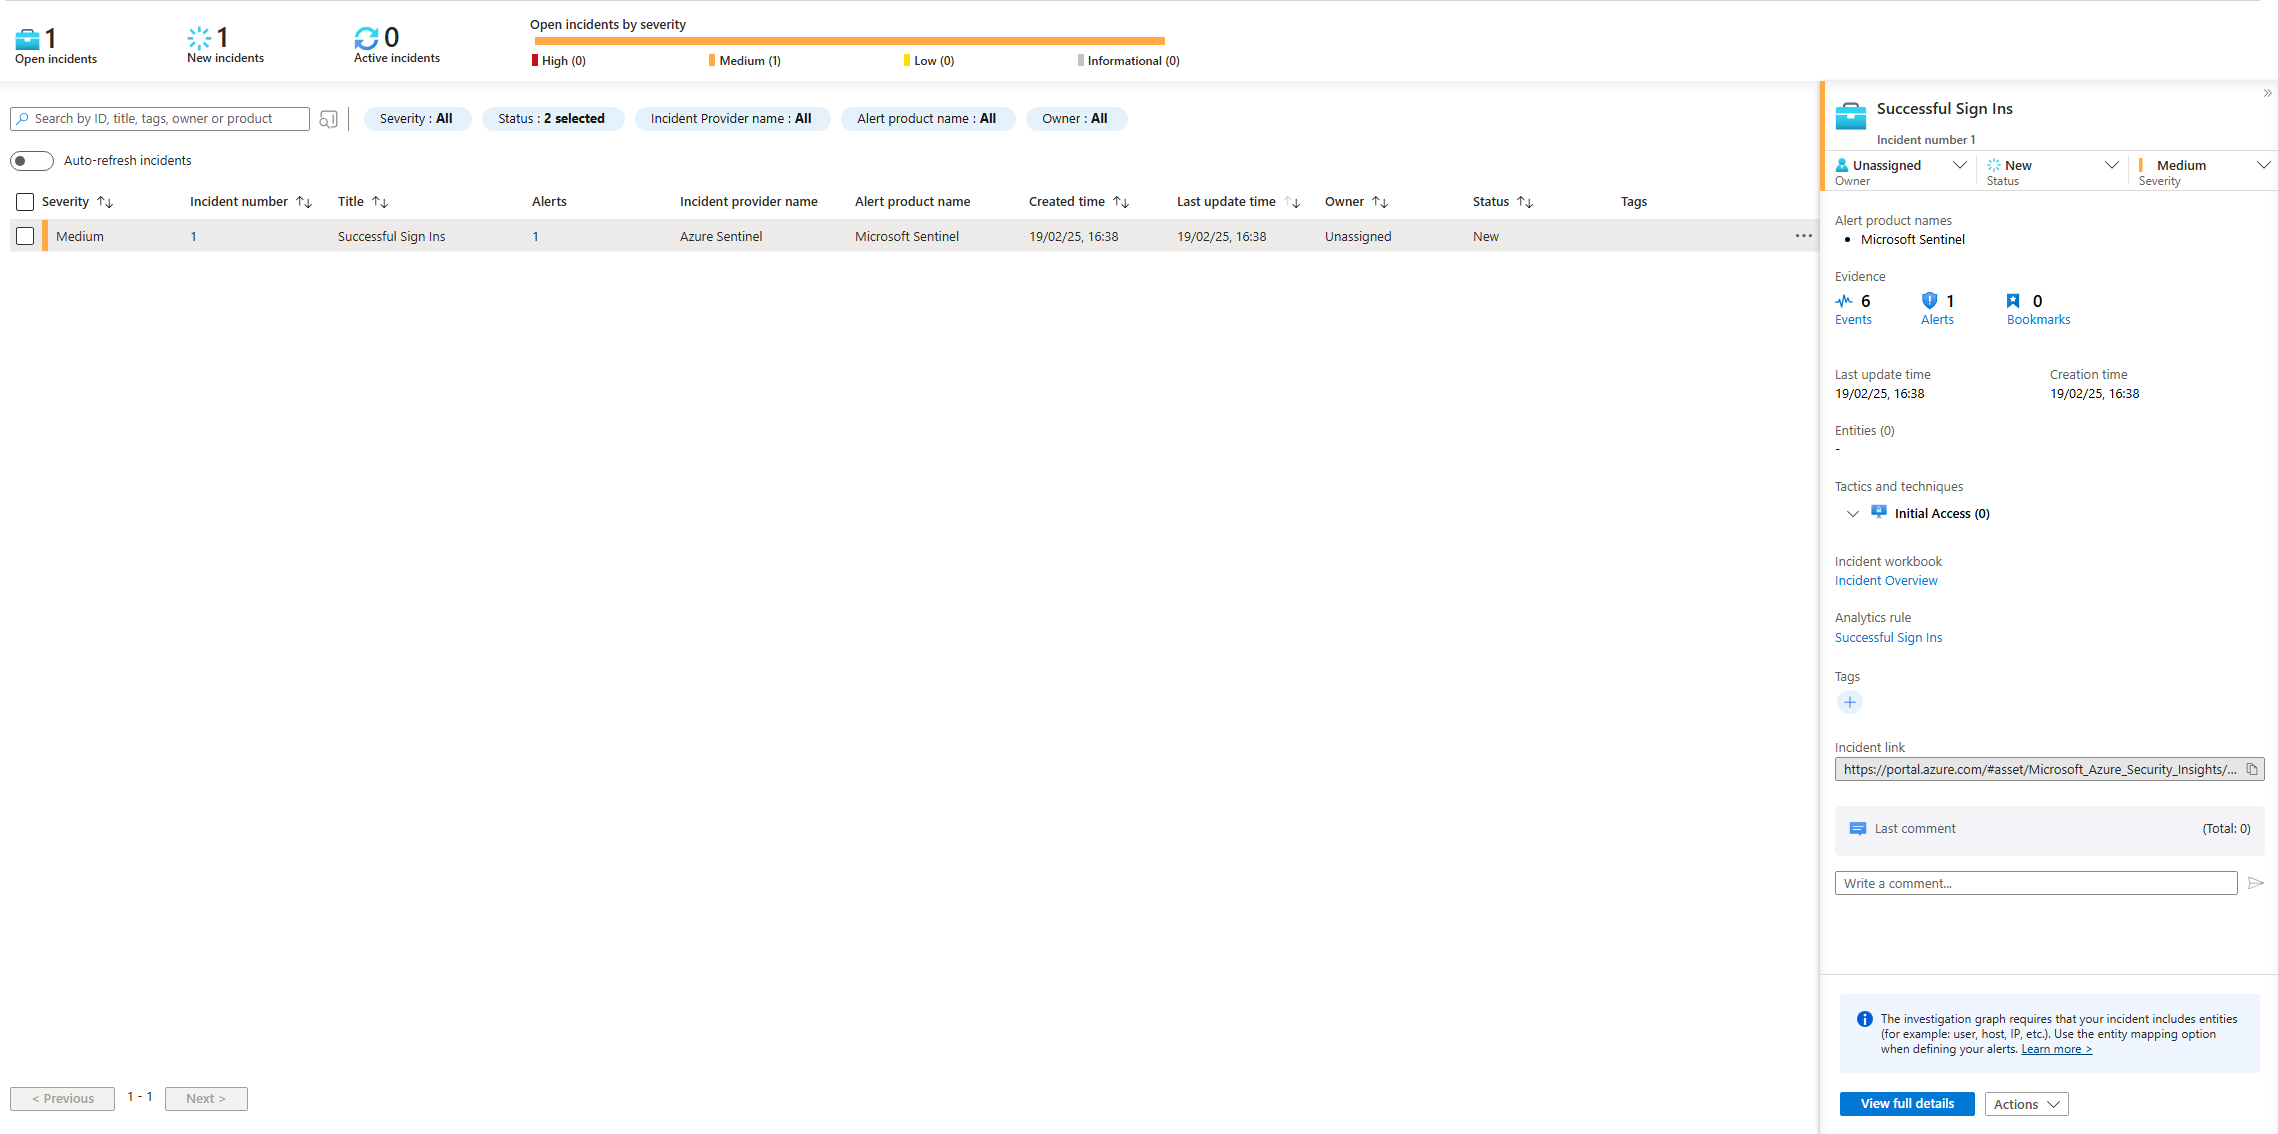Click the Open incidents briefcase icon
This screenshot has width=2278, height=1134.
tap(27, 39)
